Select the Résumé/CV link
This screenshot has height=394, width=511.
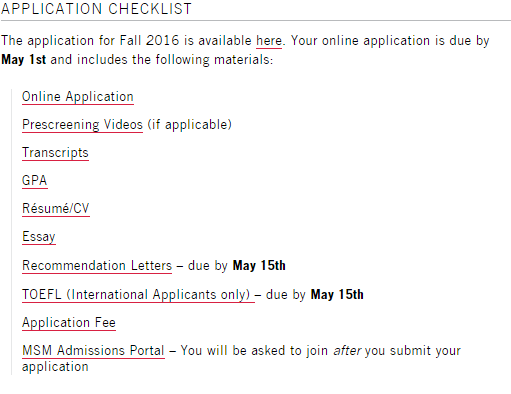pos(56,209)
